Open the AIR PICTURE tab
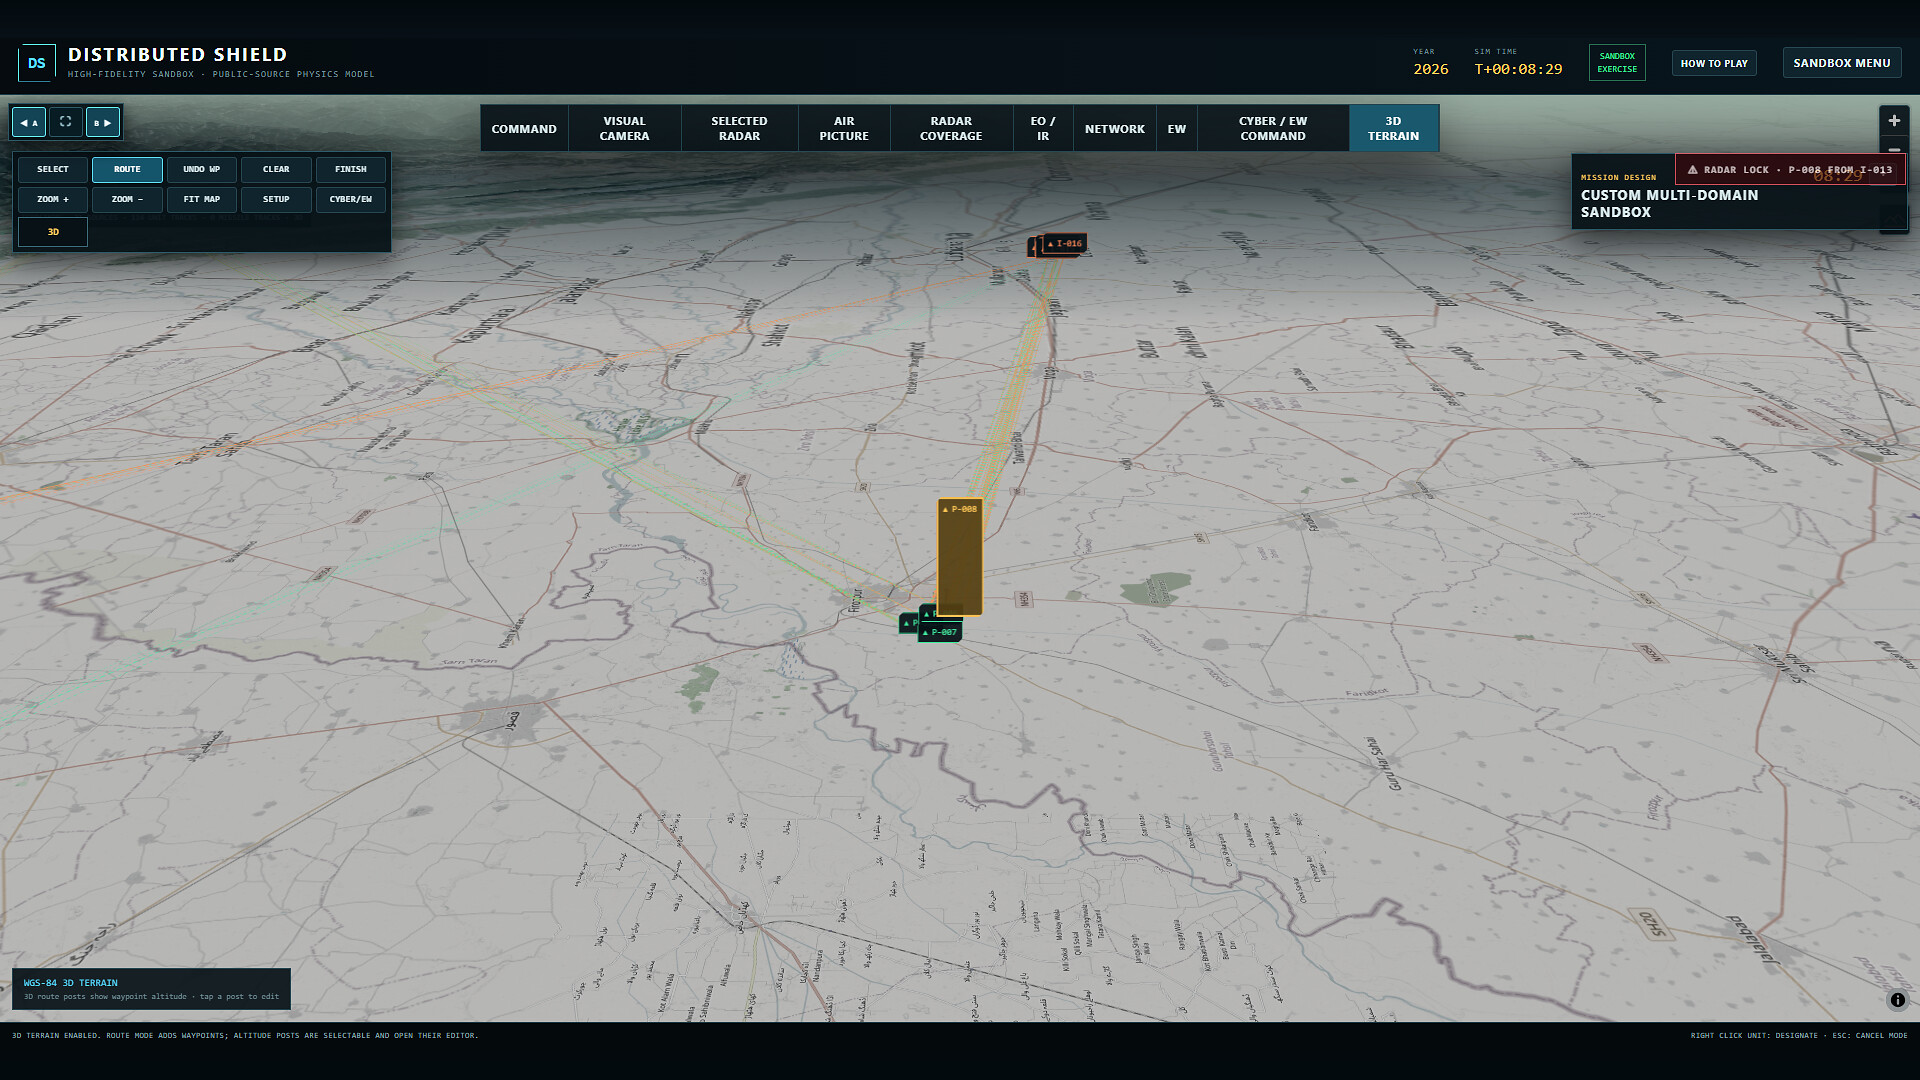The image size is (1920, 1080). [x=844, y=129]
